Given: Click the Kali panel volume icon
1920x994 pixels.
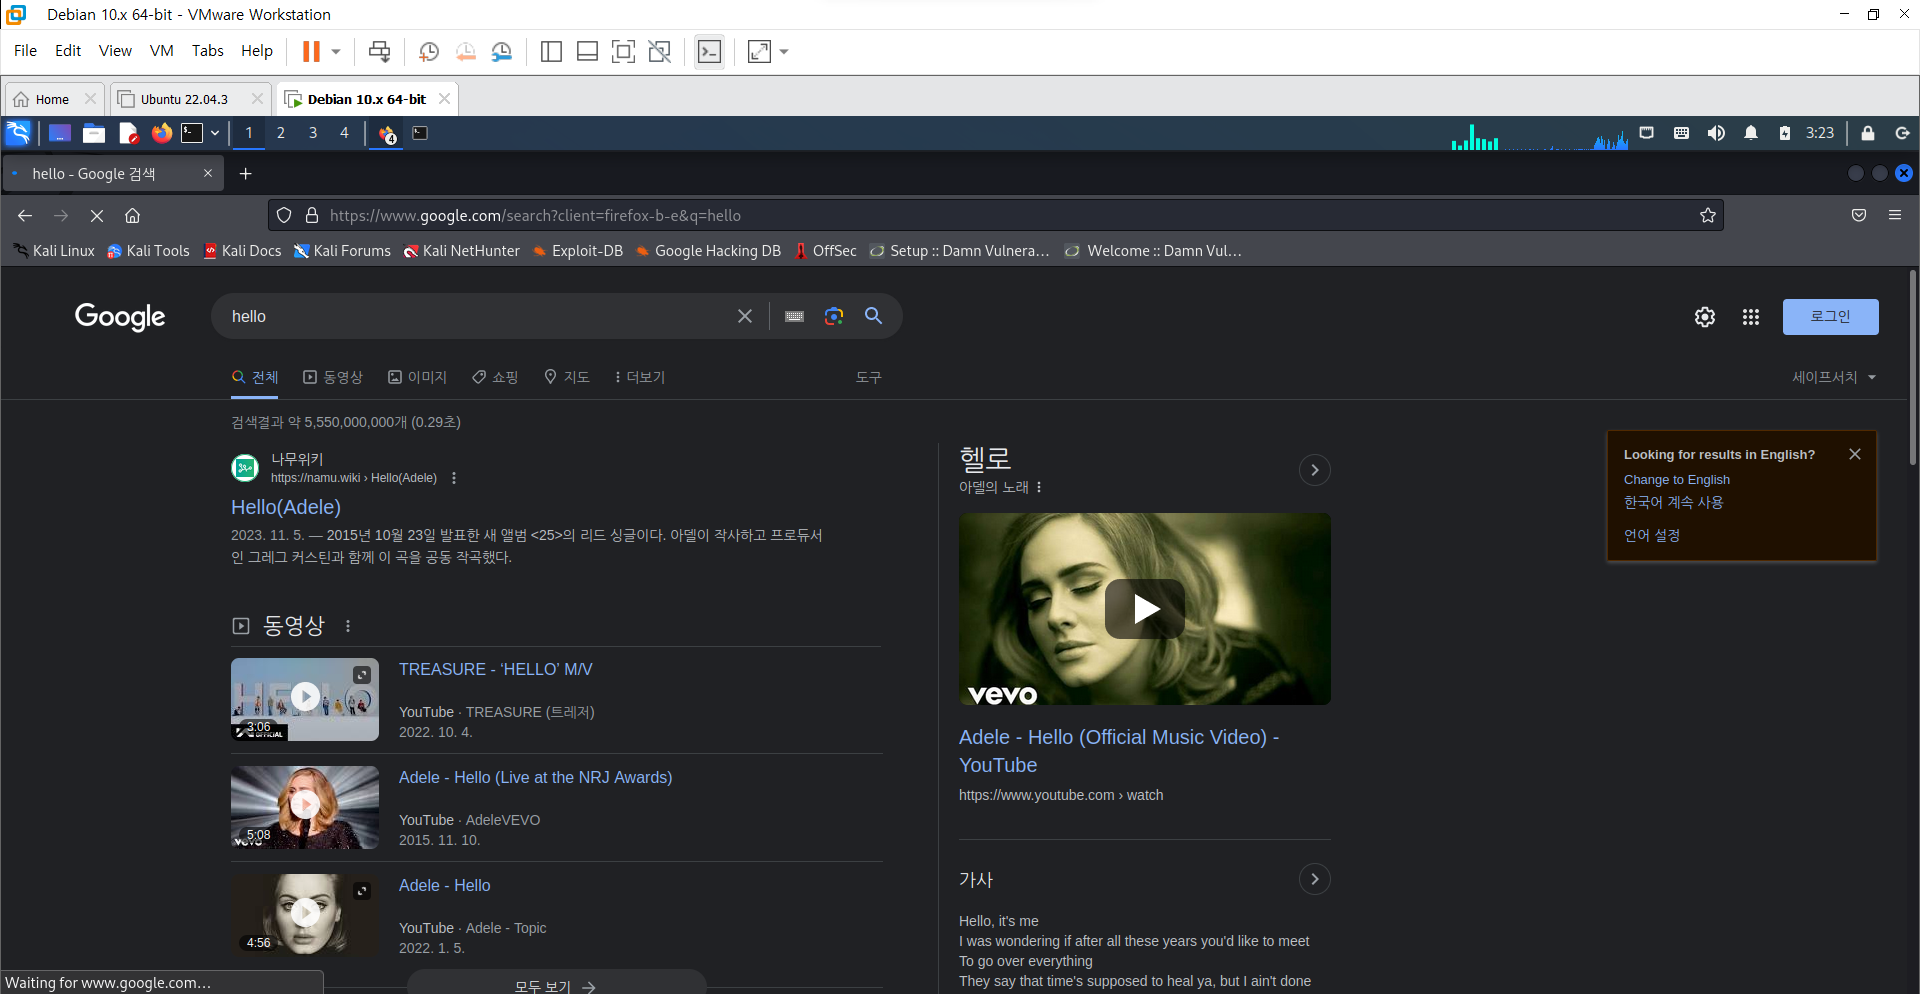Looking at the screenshot, I should pyautogui.click(x=1716, y=133).
